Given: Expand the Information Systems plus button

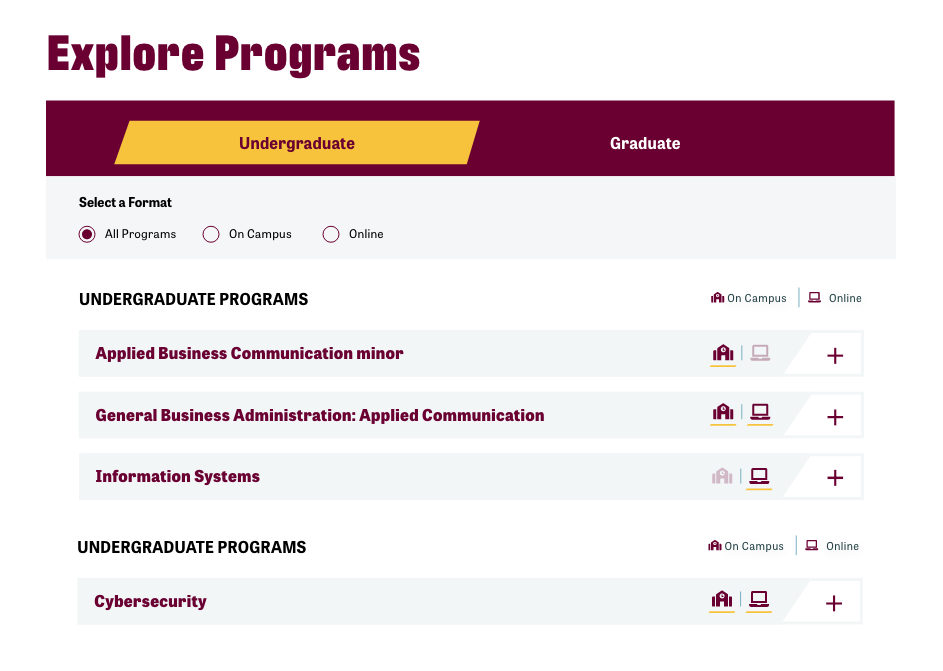Looking at the screenshot, I should click(x=835, y=478).
